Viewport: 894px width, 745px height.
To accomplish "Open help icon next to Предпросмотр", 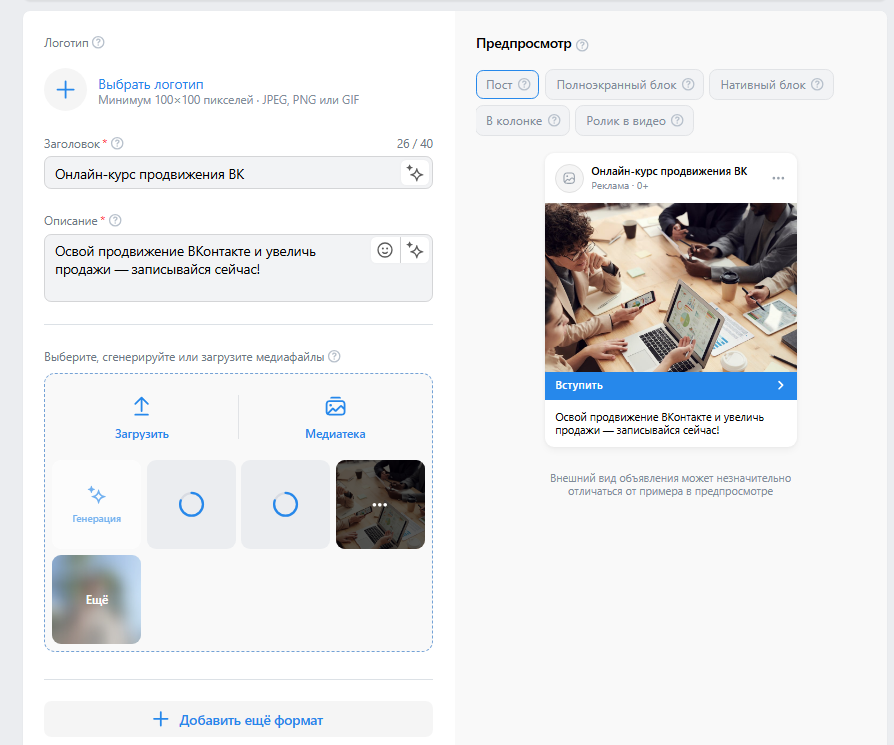I will (582, 45).
